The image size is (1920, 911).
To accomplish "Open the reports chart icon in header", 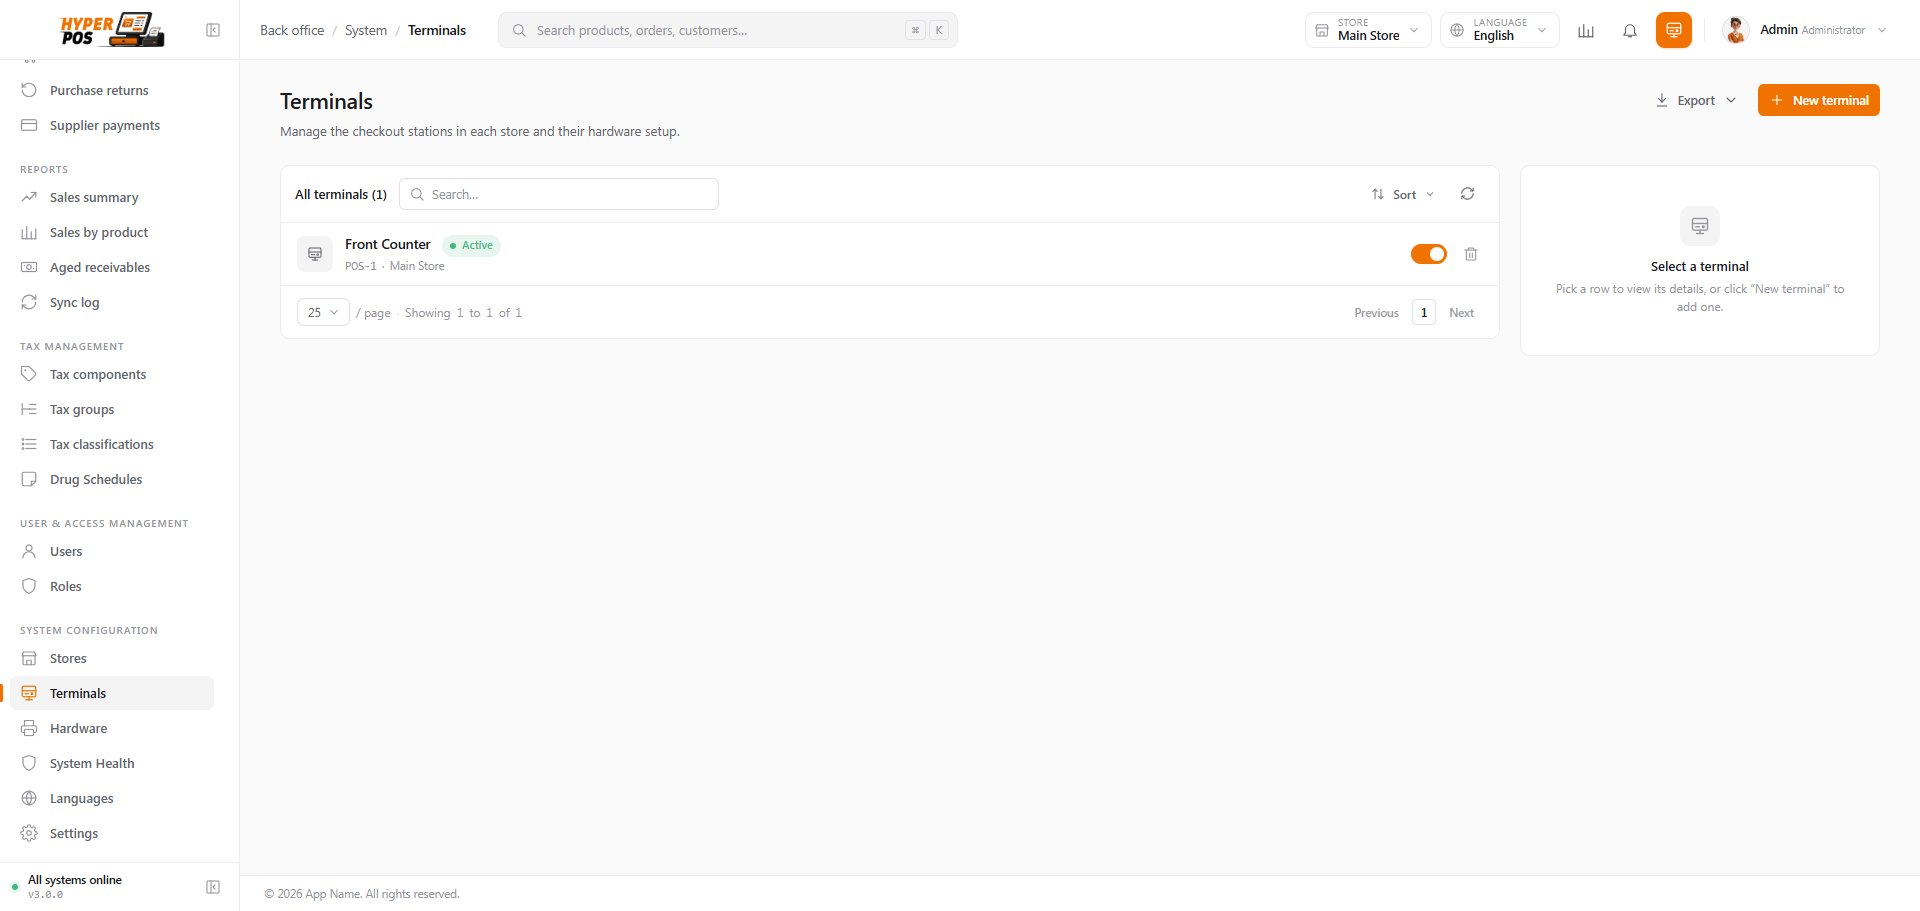I will (x=1586, y=30).
